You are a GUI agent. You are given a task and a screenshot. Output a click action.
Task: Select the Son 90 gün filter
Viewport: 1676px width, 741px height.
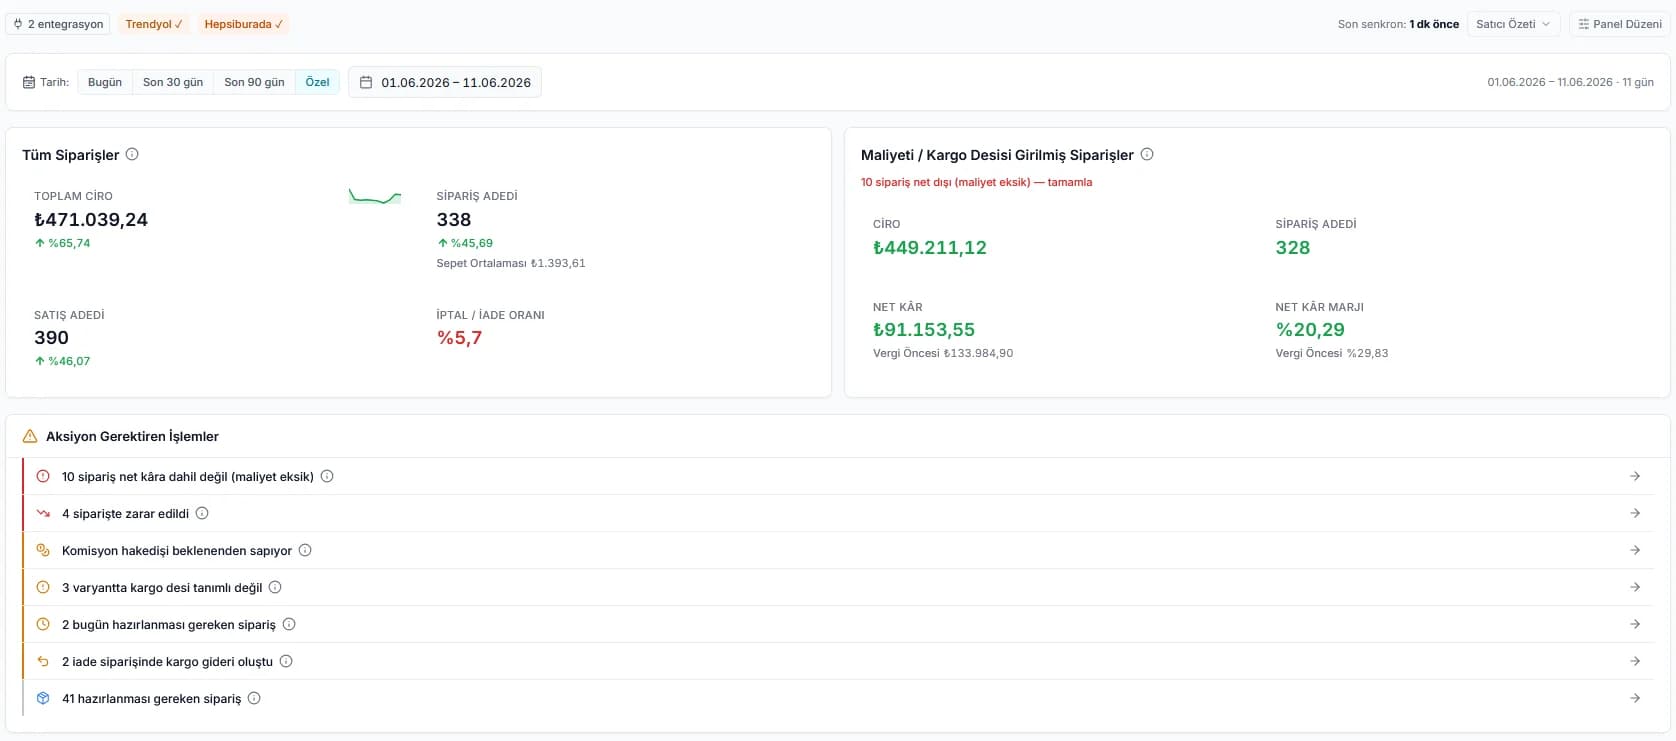[x=254, y=82]
